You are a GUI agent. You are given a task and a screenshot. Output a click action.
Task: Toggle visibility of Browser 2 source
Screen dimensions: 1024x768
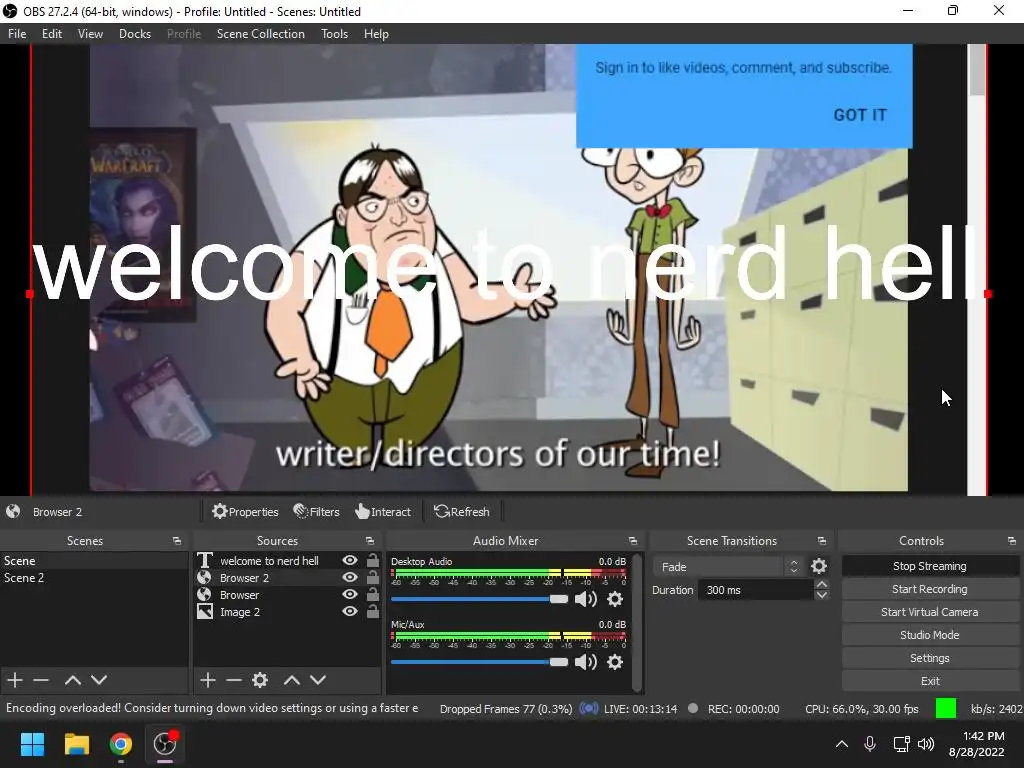coord(350,577)
